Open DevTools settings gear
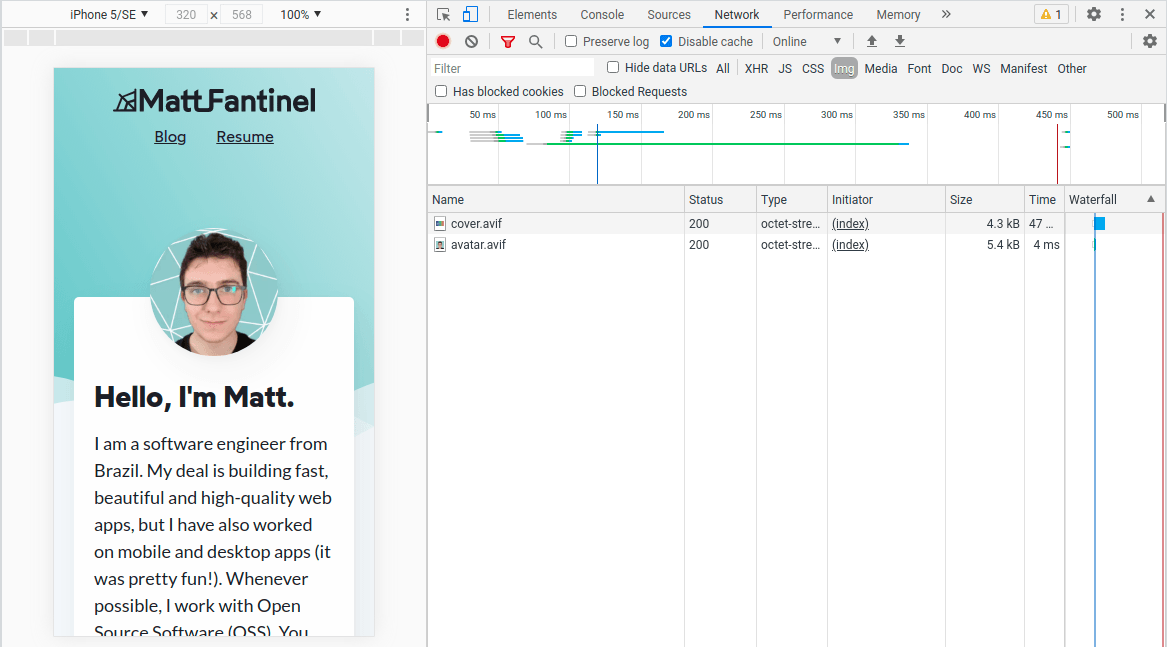 pyautogui.click(x=1093, y=14)
